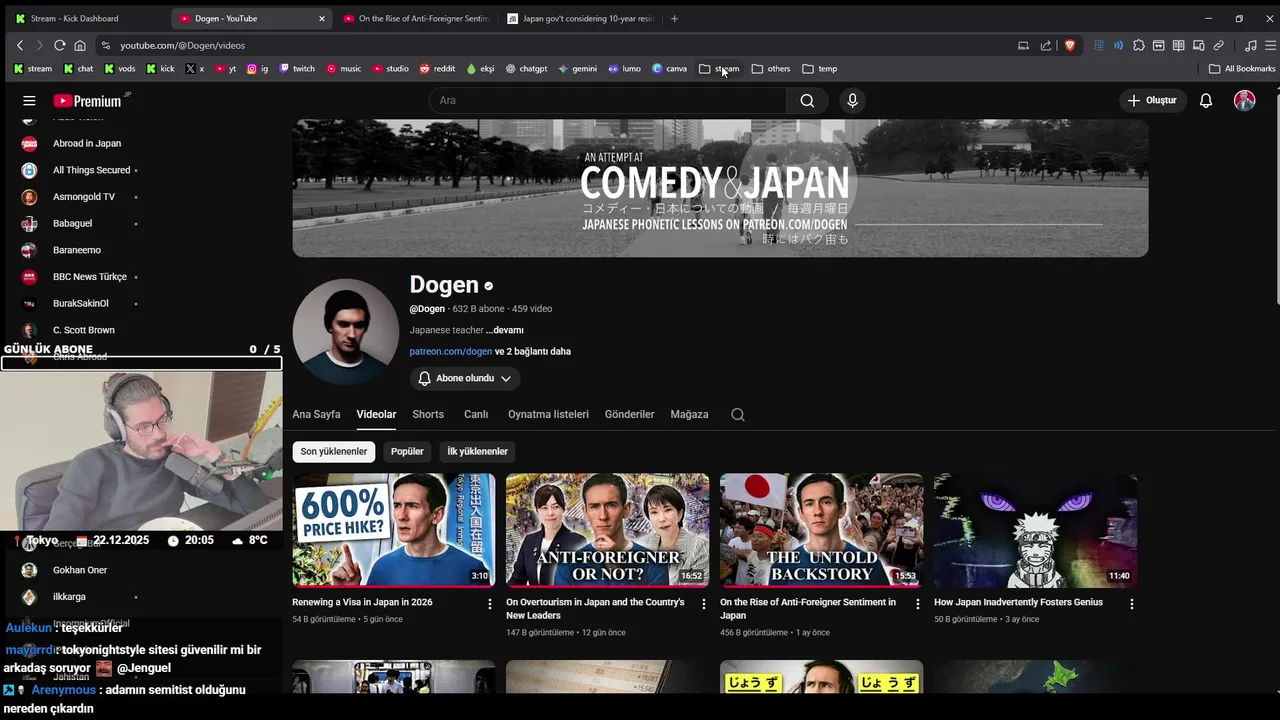Open the reader mode book icon

click(1178, 45)
